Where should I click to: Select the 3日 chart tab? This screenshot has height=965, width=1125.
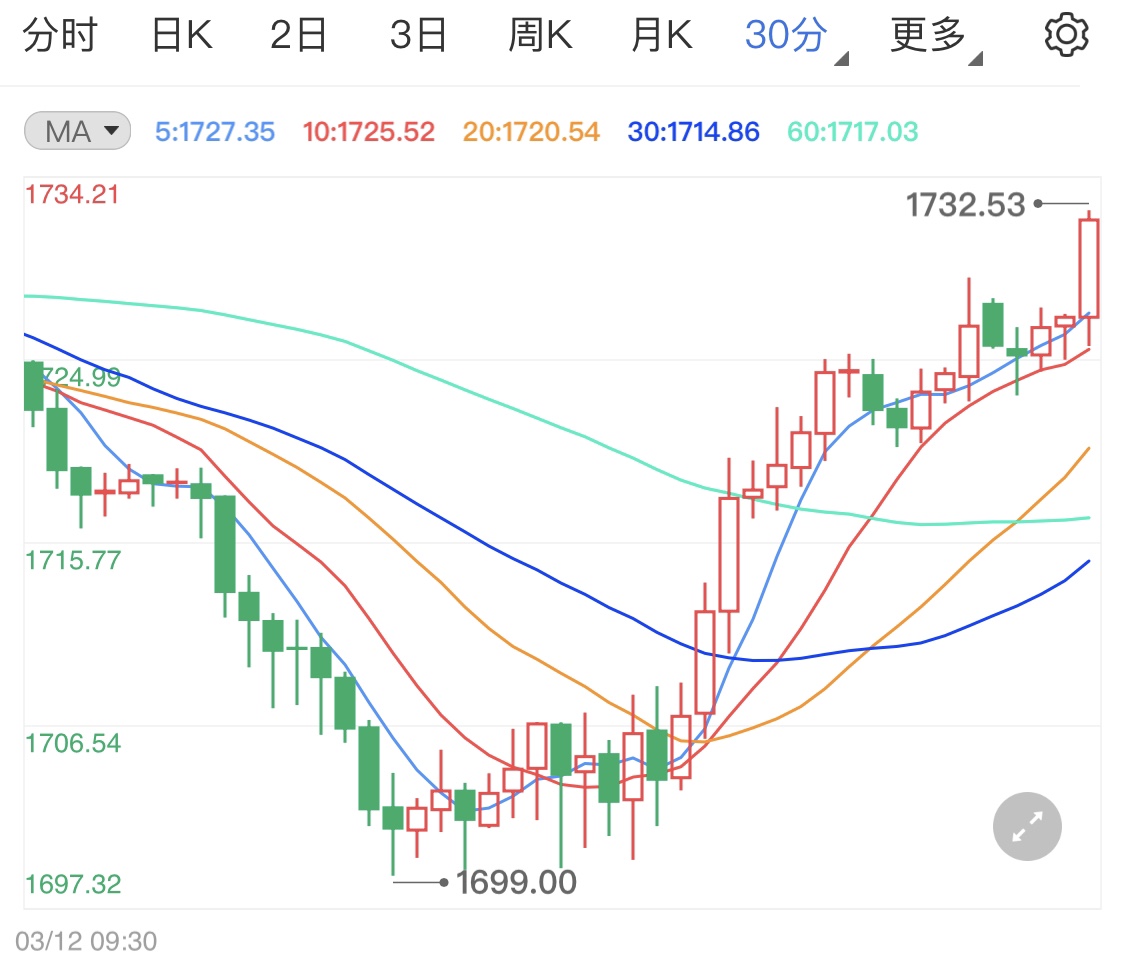[x=418, y=34]
